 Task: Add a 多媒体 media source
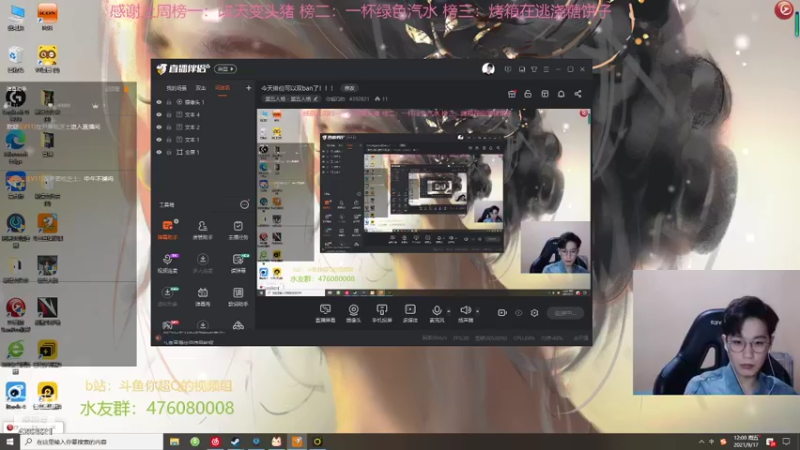coord(410,313)
